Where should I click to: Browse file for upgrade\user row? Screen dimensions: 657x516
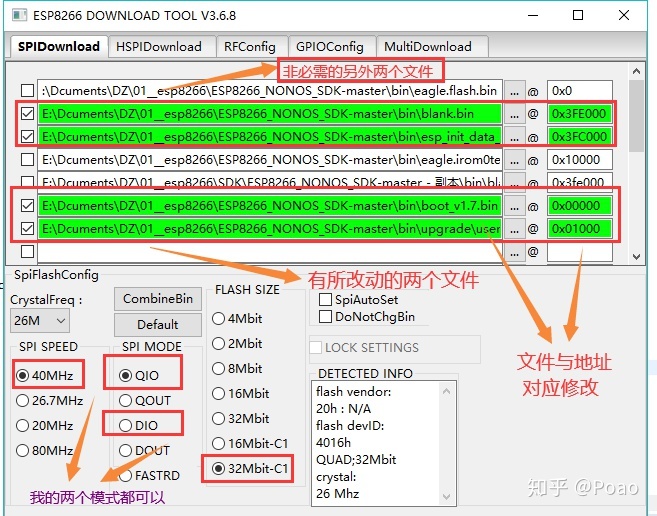click(x=515, y=229)
